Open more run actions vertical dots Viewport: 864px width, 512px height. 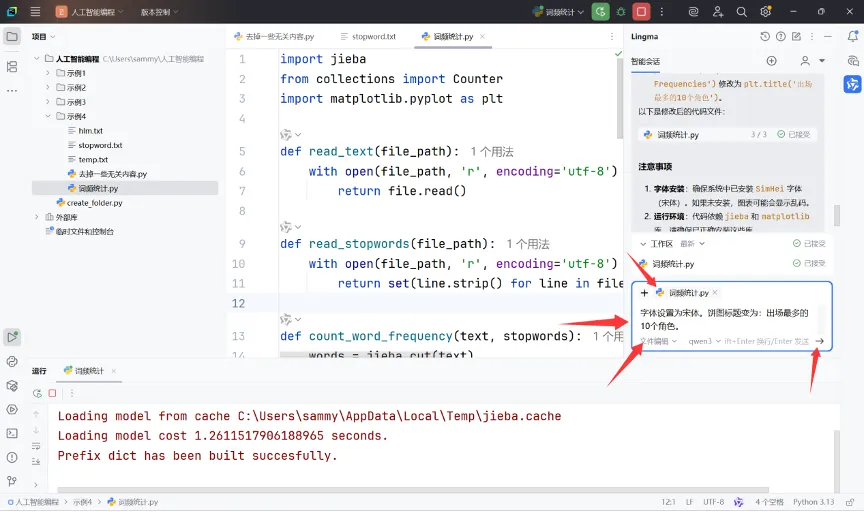coord(662,12)
